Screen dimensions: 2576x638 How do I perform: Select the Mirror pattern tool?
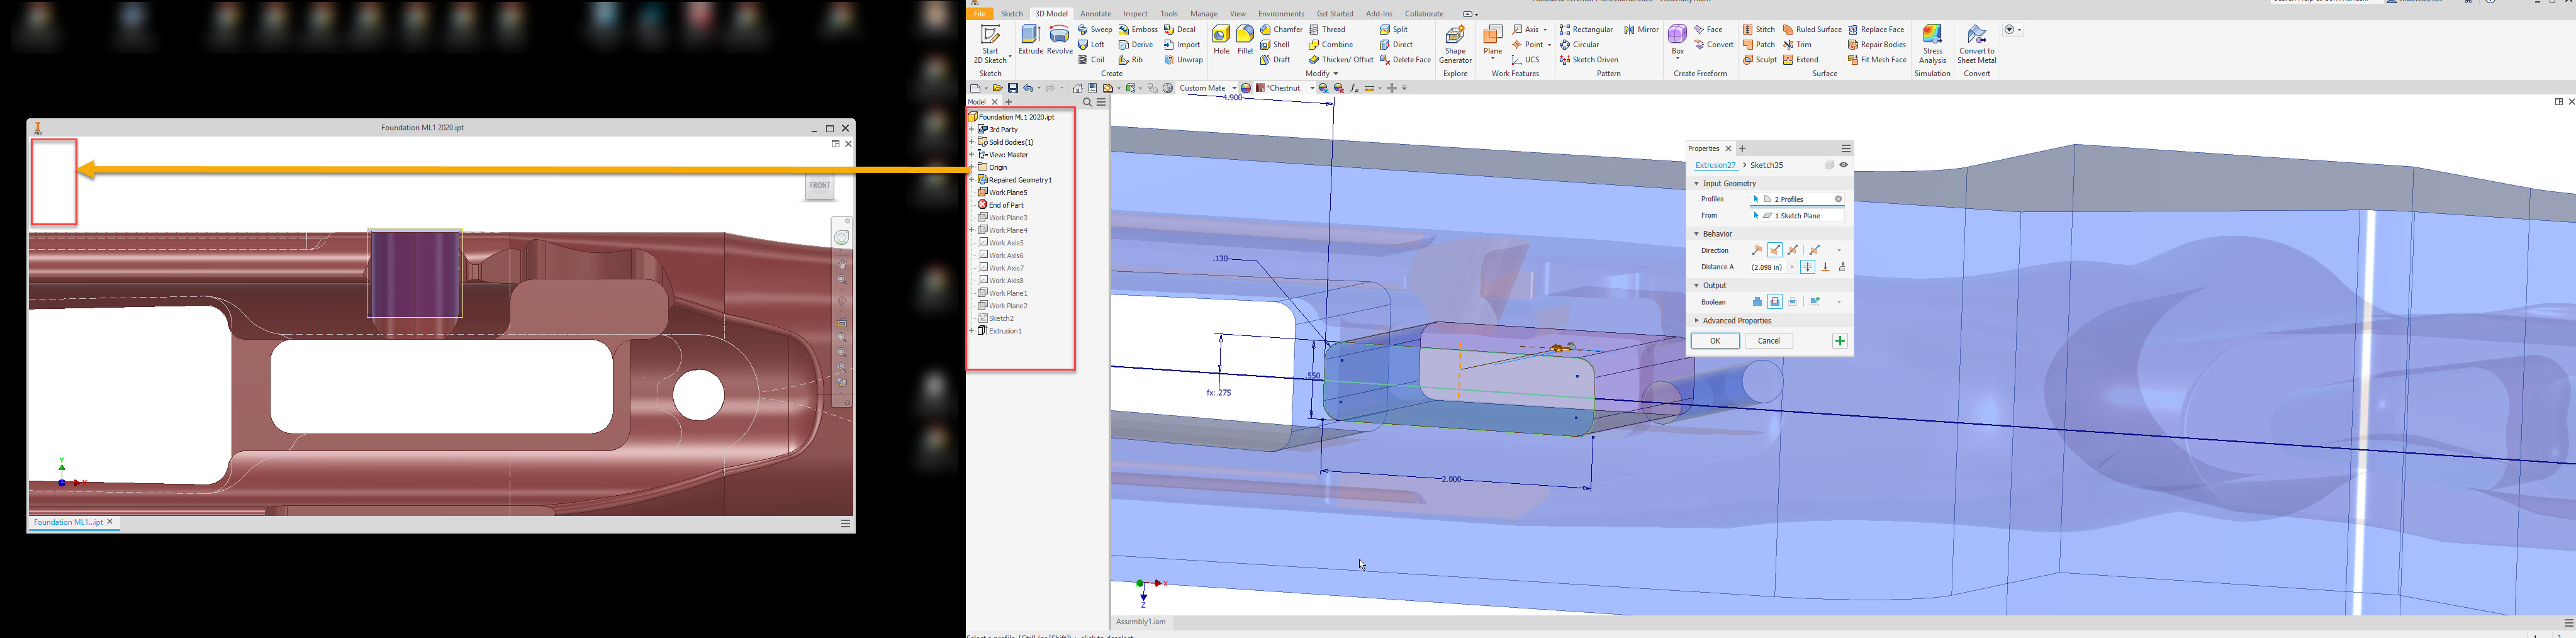(x=1641, y=29)
